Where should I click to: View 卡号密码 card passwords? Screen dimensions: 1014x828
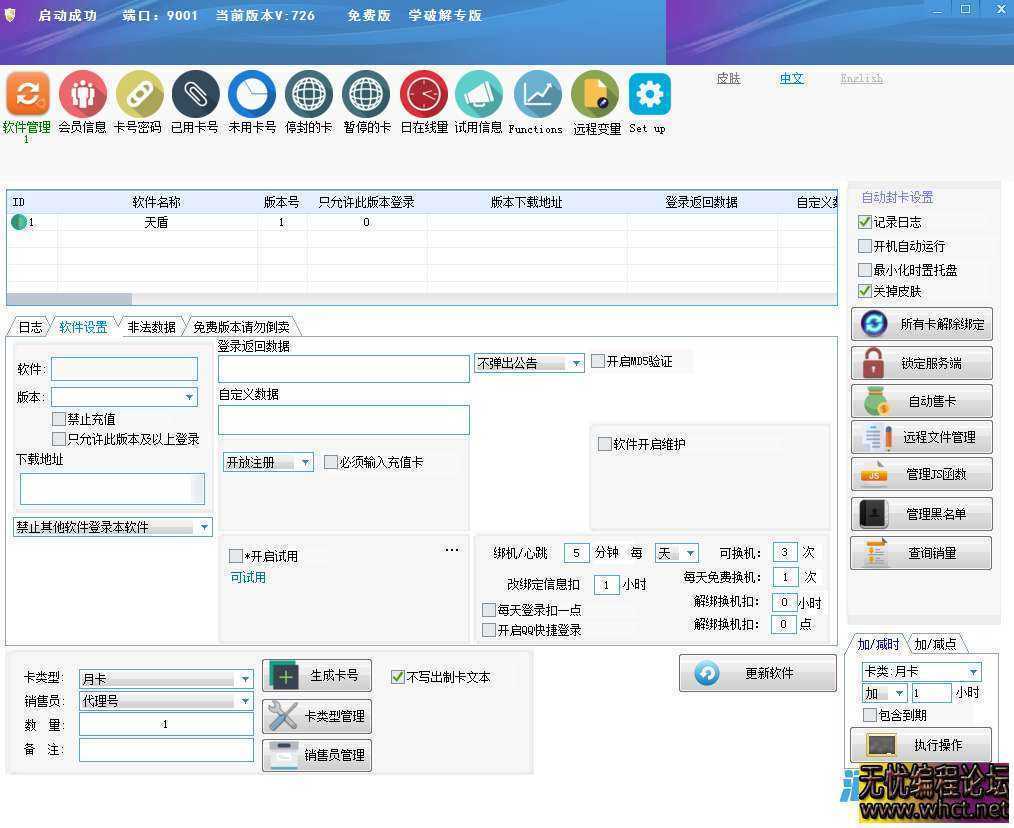coord(139,95)
